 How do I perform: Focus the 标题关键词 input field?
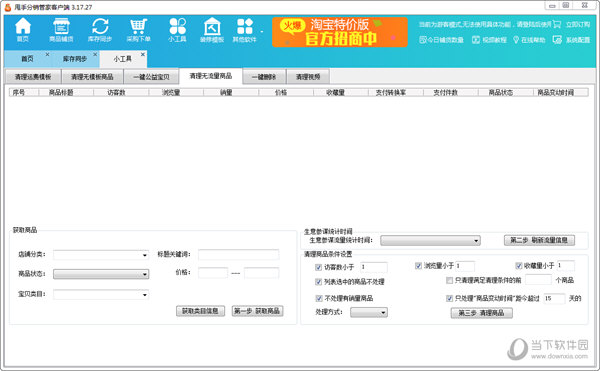[x=239, y=254]
